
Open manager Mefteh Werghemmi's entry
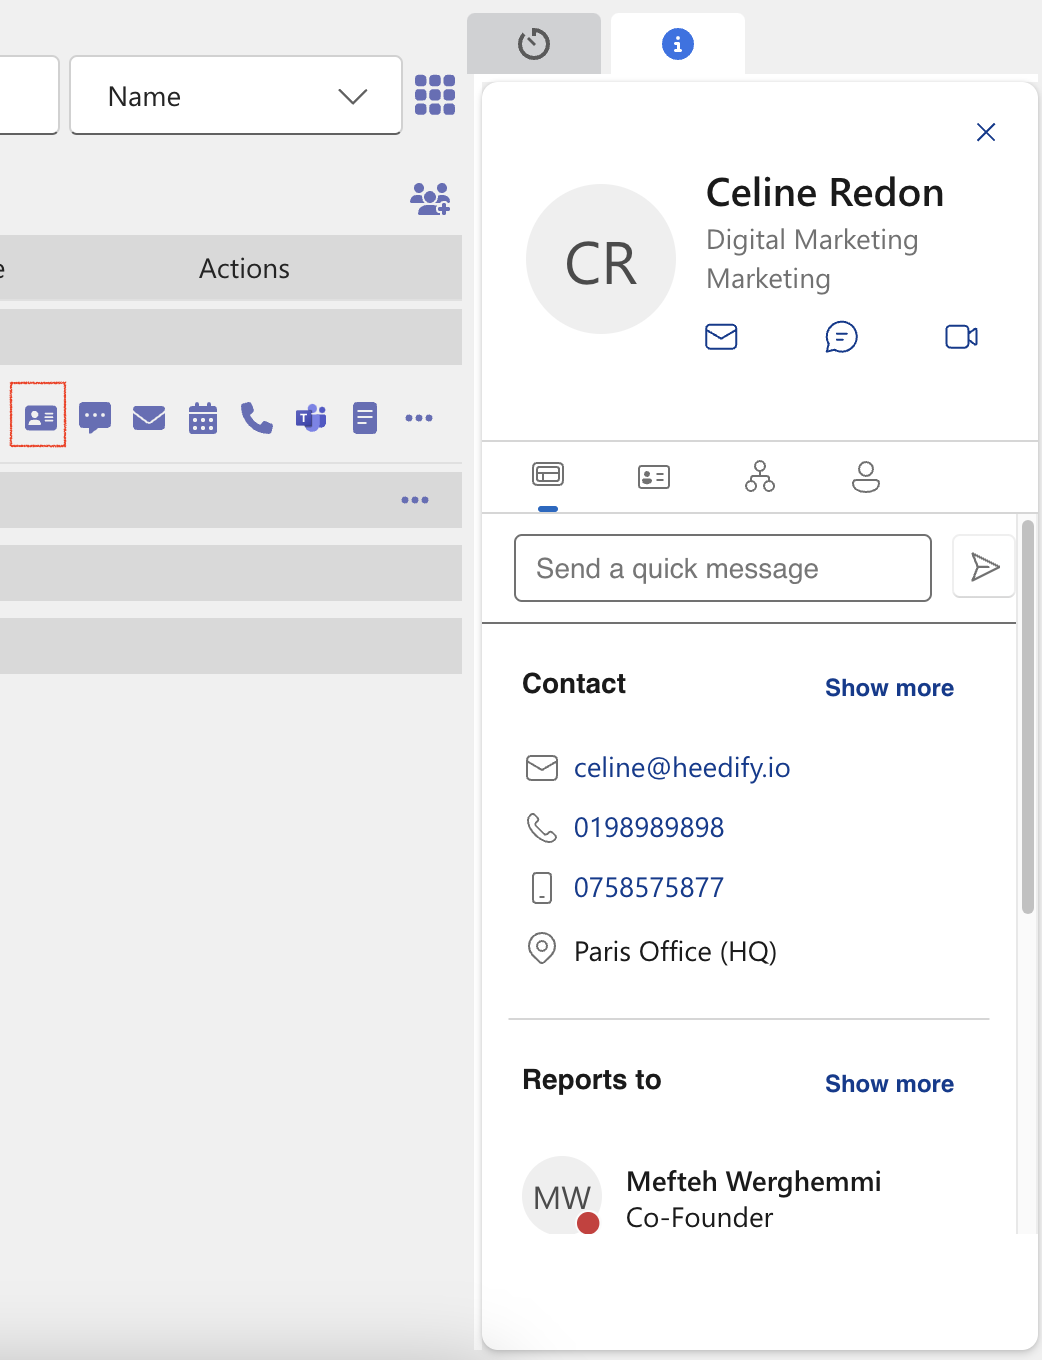(x=754, y=1199)
